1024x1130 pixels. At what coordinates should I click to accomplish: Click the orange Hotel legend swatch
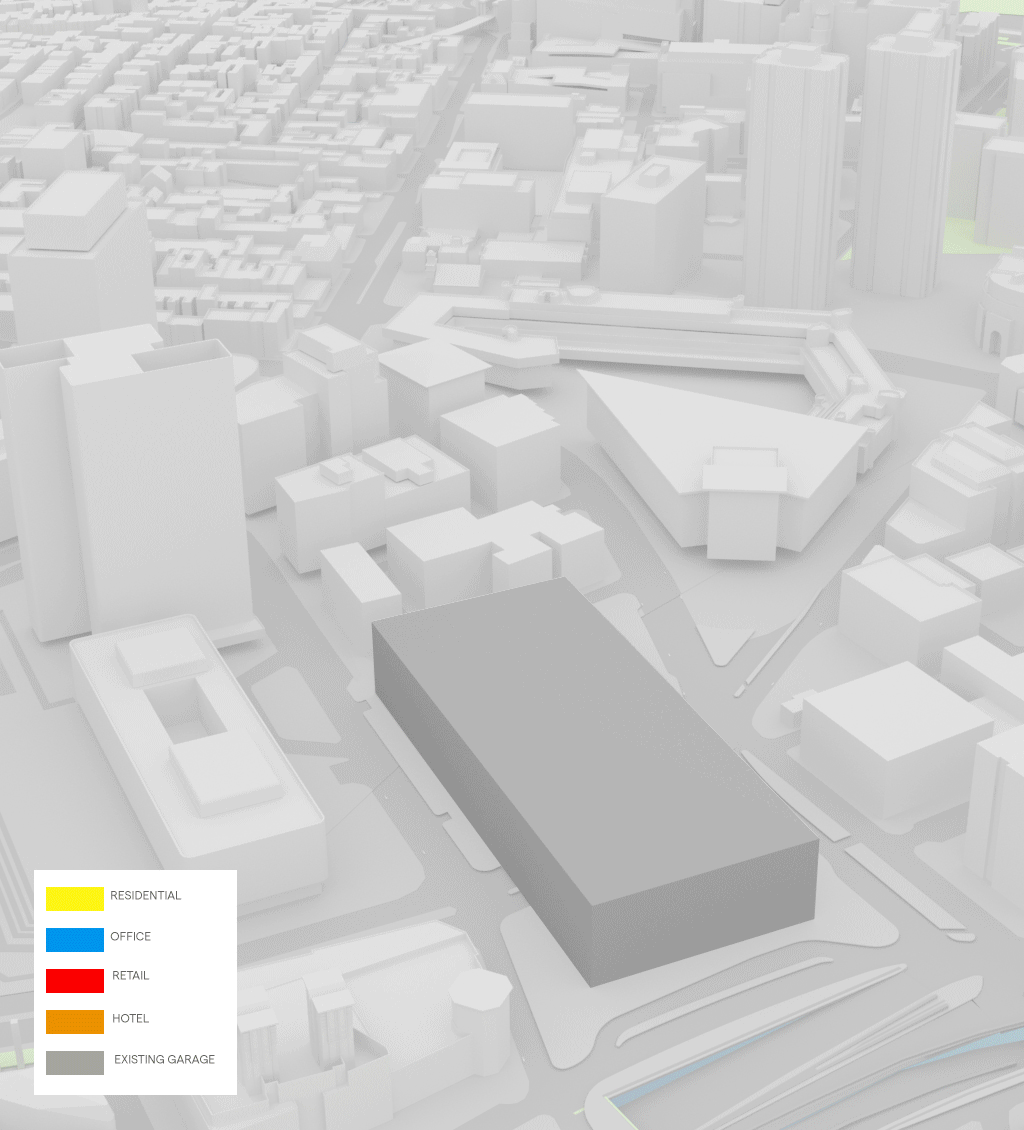pyautogui.click(x=75, y=1022)
